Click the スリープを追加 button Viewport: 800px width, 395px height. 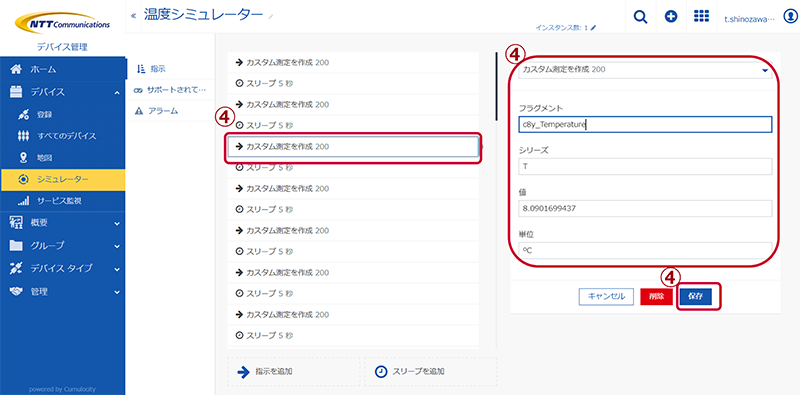point(431,372)
